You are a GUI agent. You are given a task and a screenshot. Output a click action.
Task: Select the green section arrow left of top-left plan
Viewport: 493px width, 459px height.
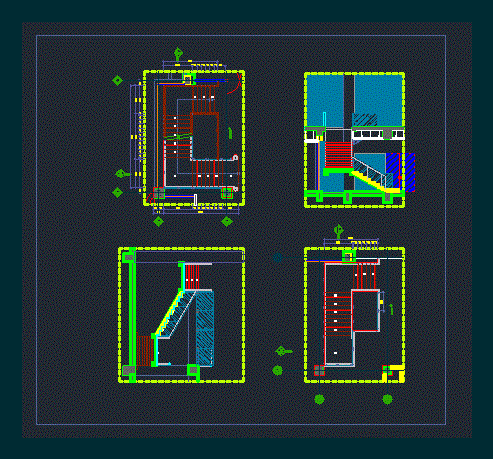point(122,174)
